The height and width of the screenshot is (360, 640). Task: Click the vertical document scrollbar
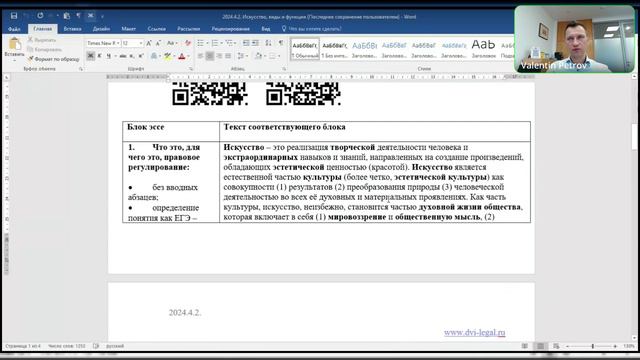coord(634,208)
